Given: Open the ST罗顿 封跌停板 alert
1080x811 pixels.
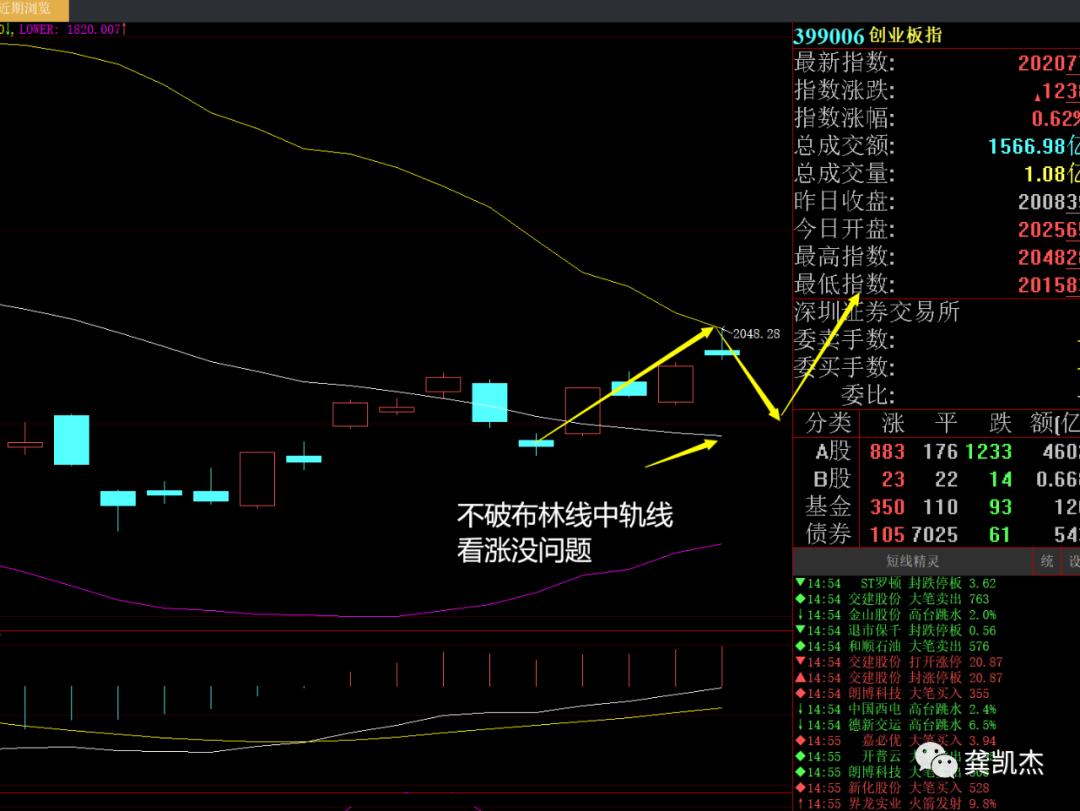Looking at the screenshot, I should point(895,584).
